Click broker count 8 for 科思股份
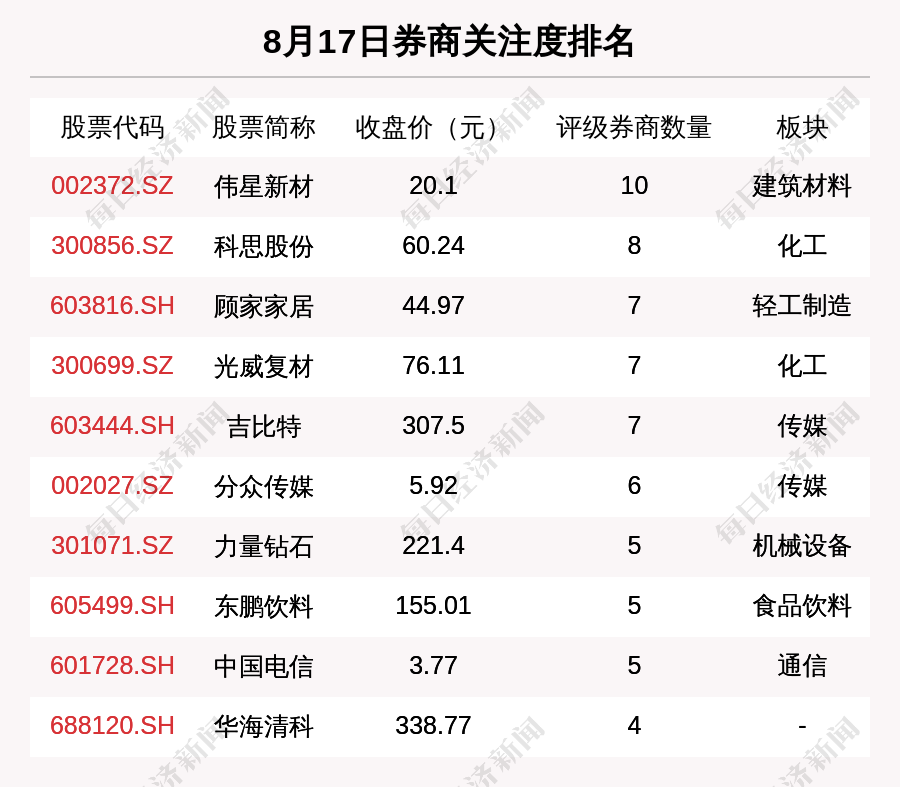Image resolution: width=900 pixels, height=787 pixels. [x=634, y=246]
